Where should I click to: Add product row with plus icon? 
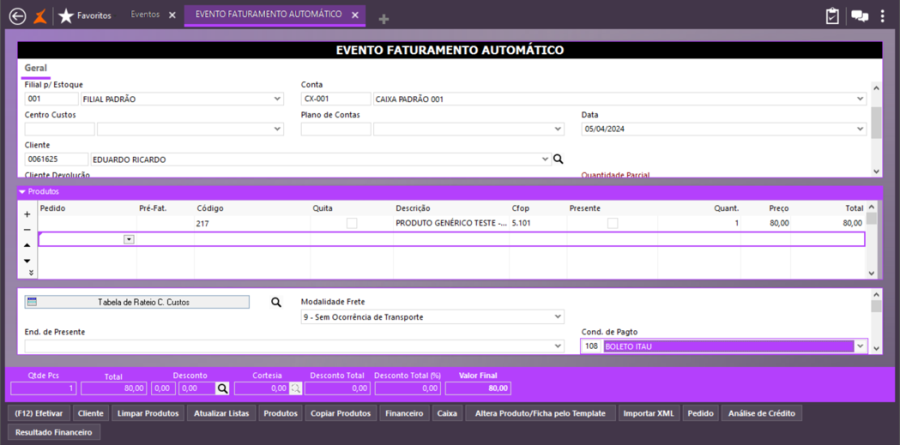pos(27,214)
